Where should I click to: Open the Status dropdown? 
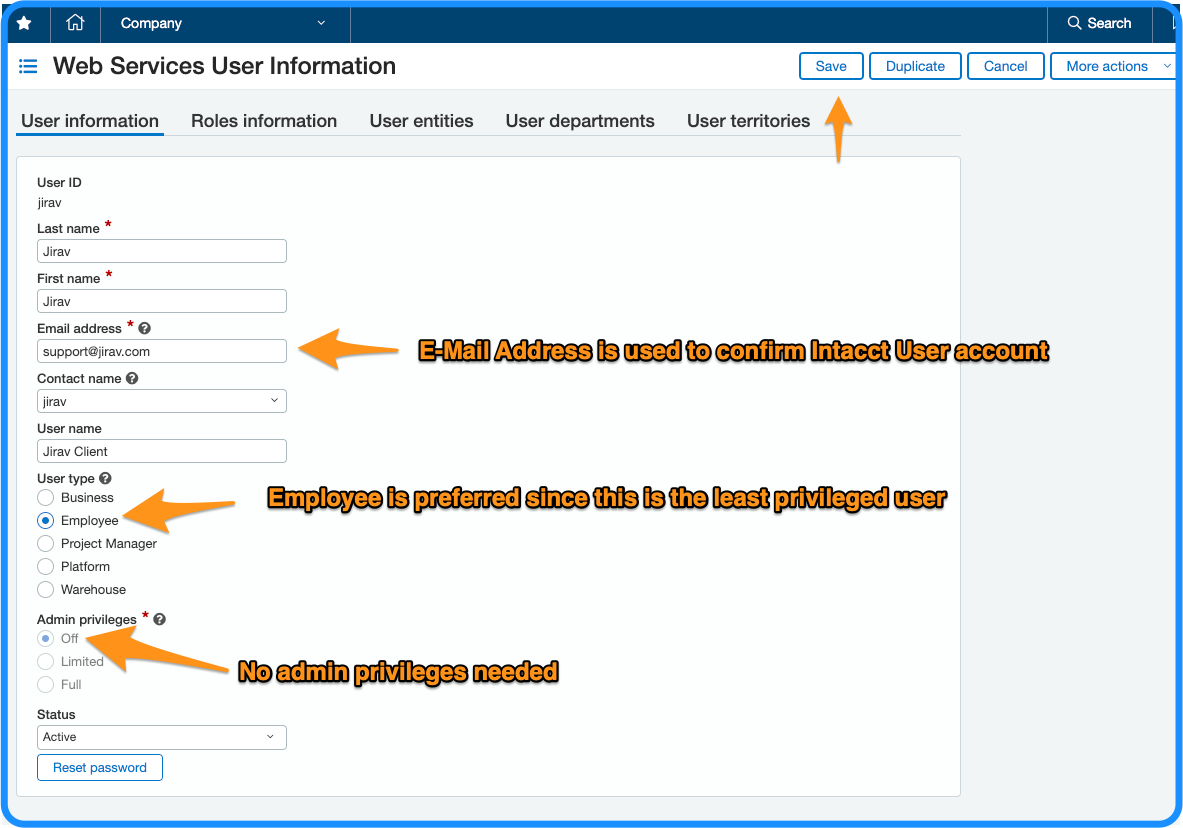click(x=161, y=737)
